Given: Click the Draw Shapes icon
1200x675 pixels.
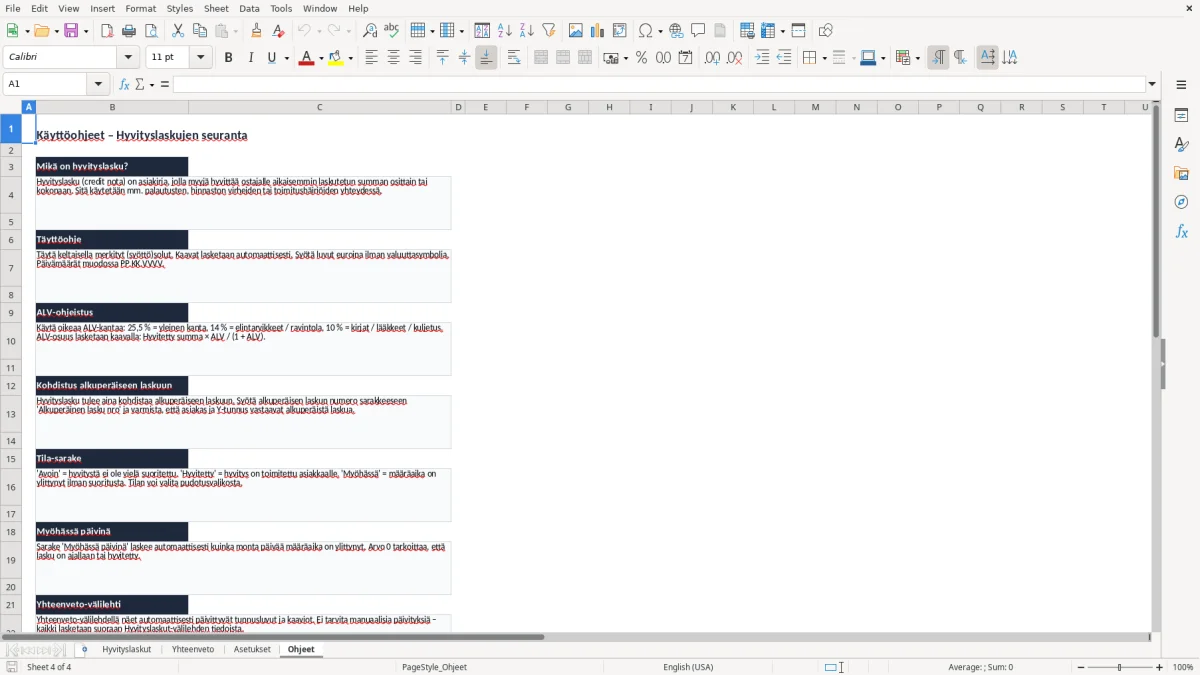Looking at the screenshot, I should [825, 31].
